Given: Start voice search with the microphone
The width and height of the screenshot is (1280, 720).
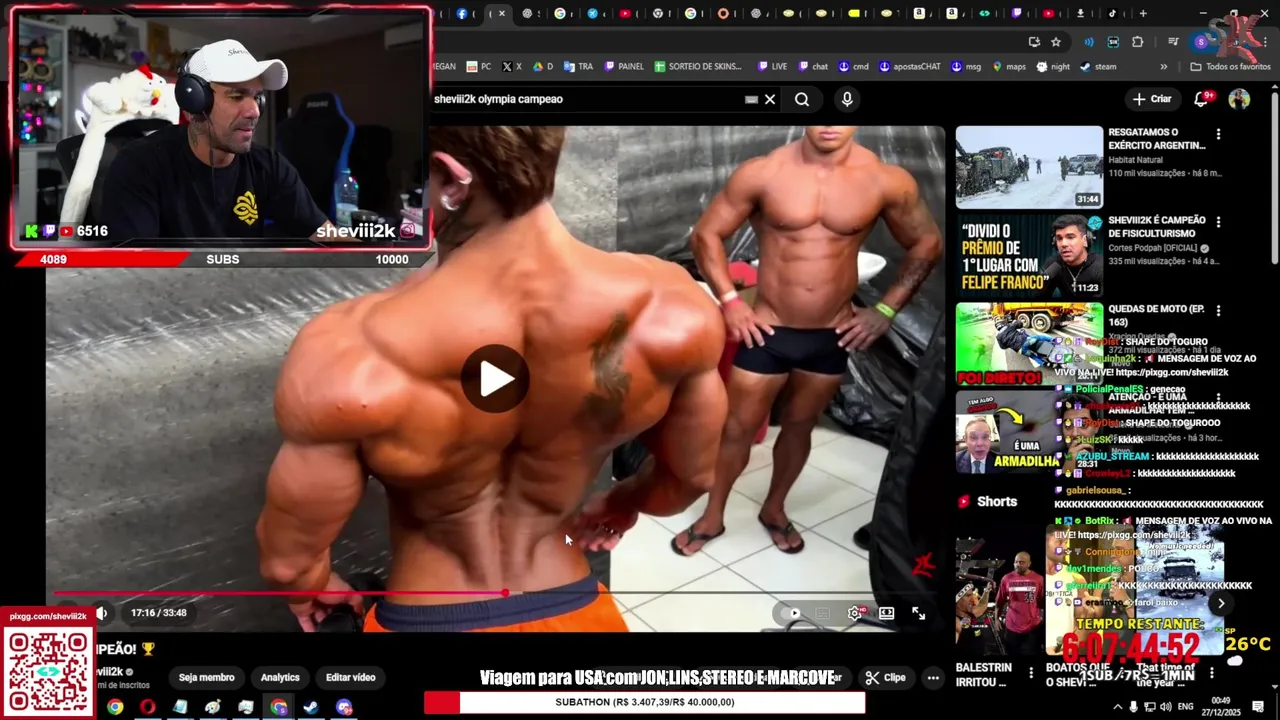Looking at the screenshot, I should [847, 99].
